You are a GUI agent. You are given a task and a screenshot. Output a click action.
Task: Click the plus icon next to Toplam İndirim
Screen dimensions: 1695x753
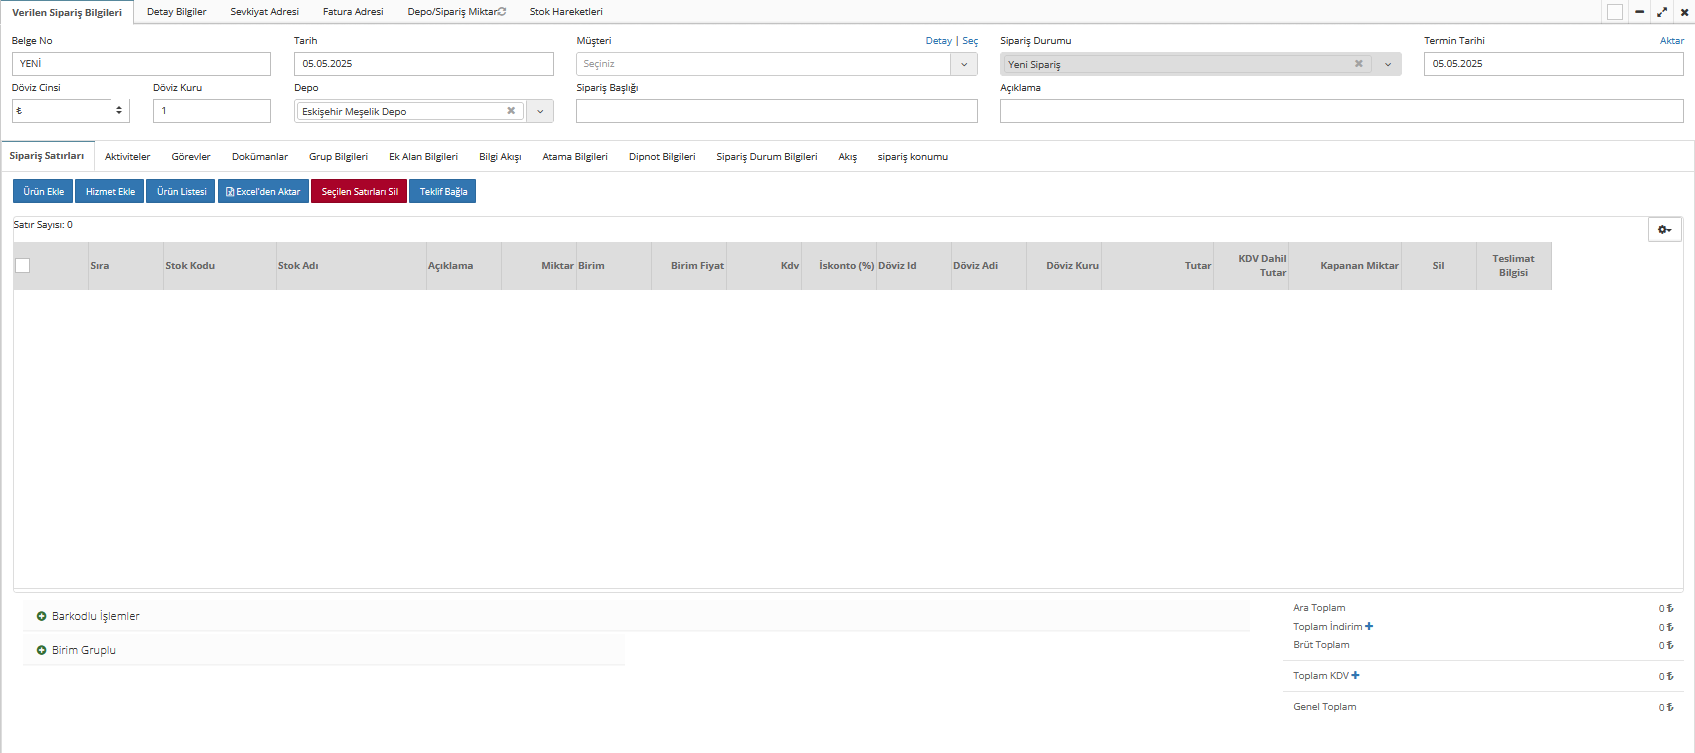tap(1369, 627)
